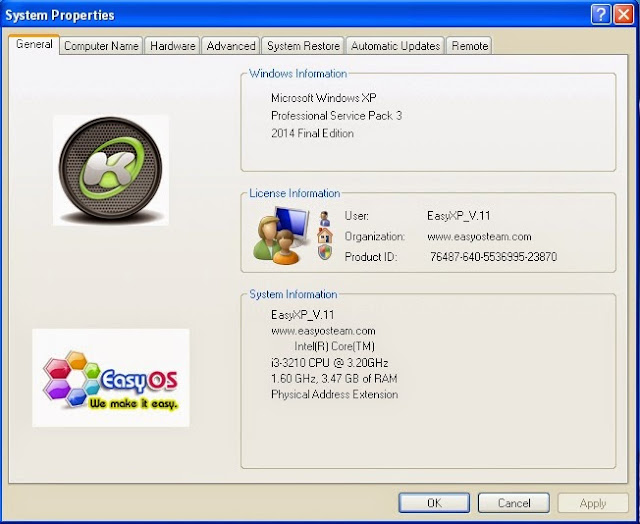The image size is (640, 524).
Task: Click www.easyosteam.com under System Information
Action: tap(323, 331)
